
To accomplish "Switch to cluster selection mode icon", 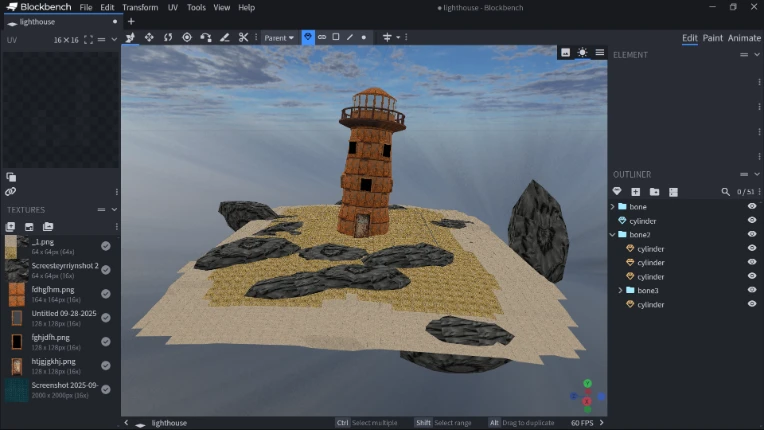I will coord(322,37).
